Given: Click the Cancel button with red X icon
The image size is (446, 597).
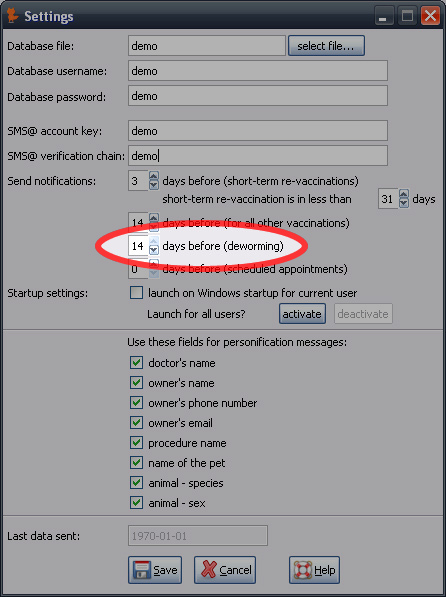Looking at the screenshot, I should (x=225, y=570).
